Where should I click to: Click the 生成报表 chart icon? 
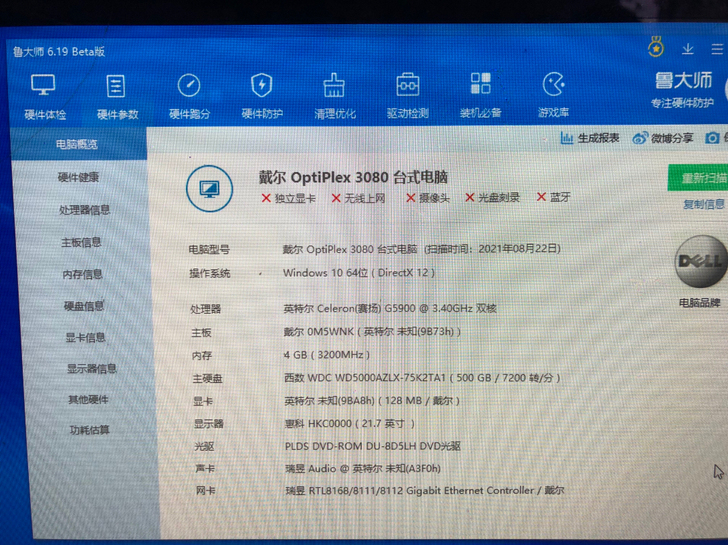(x=566, y=138)
